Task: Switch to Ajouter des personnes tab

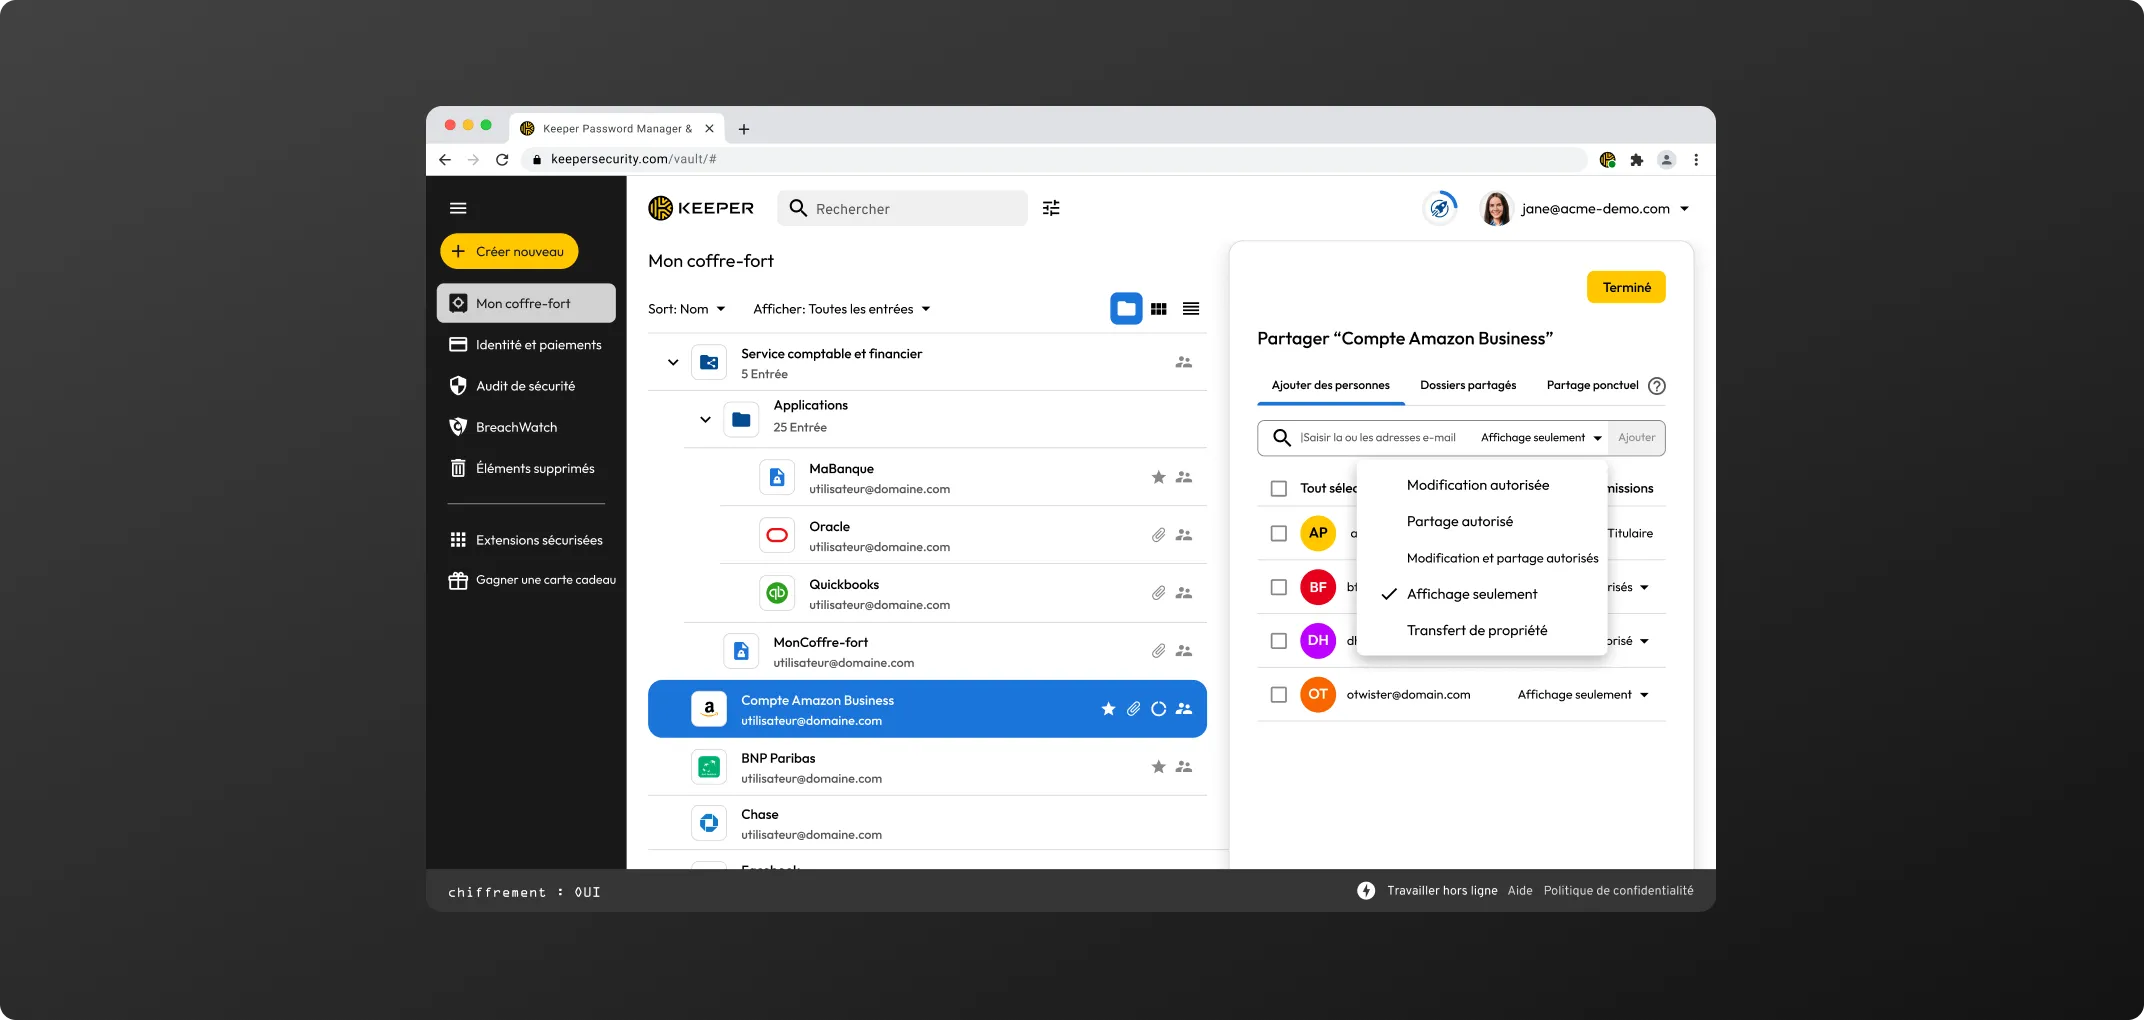Action: [1331, 386]
